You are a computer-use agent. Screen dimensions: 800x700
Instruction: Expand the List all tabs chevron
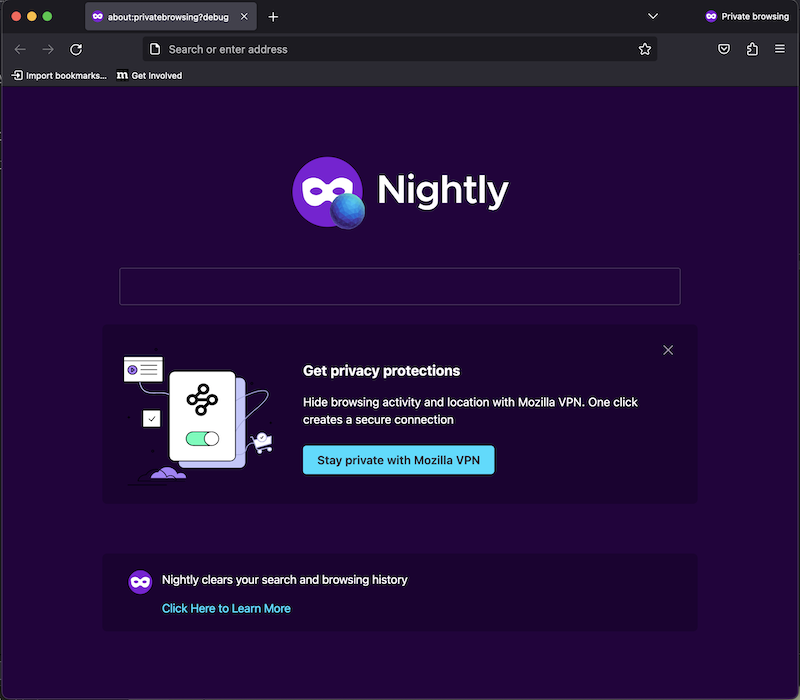653,17
